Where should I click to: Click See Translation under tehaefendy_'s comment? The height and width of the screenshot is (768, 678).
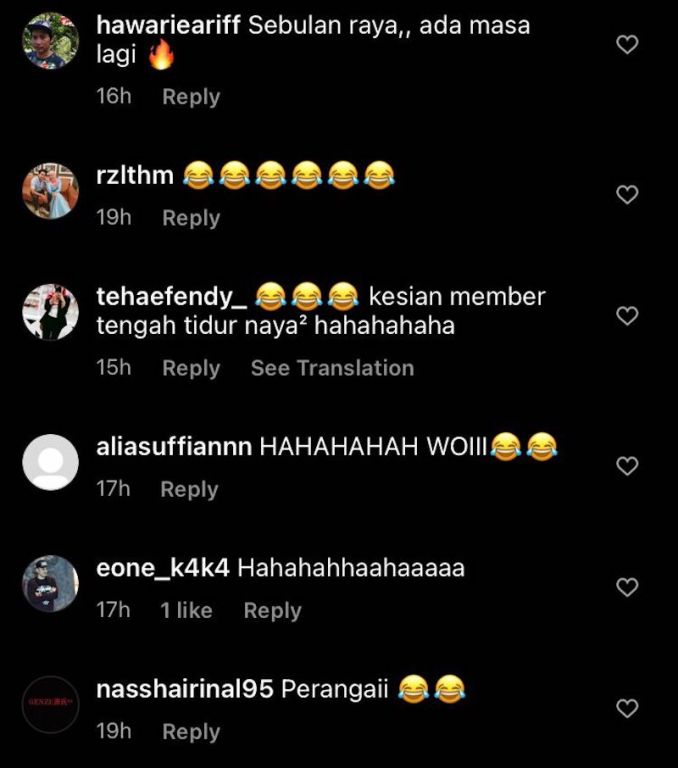pyautogui.click(x=332, y=368)
